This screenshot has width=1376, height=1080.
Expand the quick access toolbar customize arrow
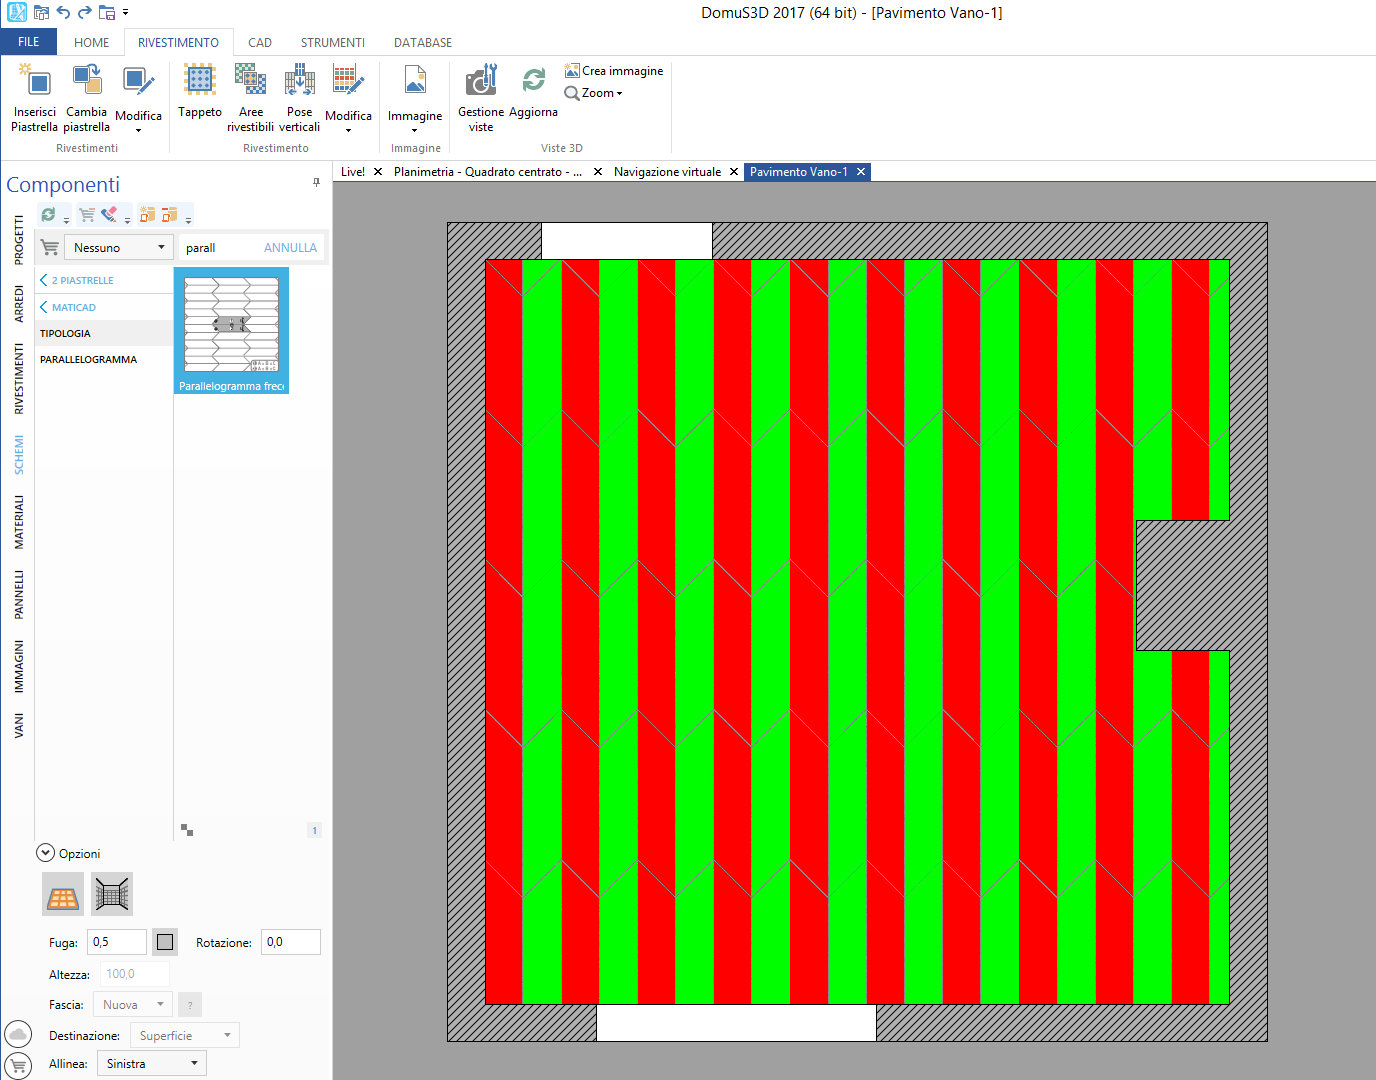tap(126, 13)
